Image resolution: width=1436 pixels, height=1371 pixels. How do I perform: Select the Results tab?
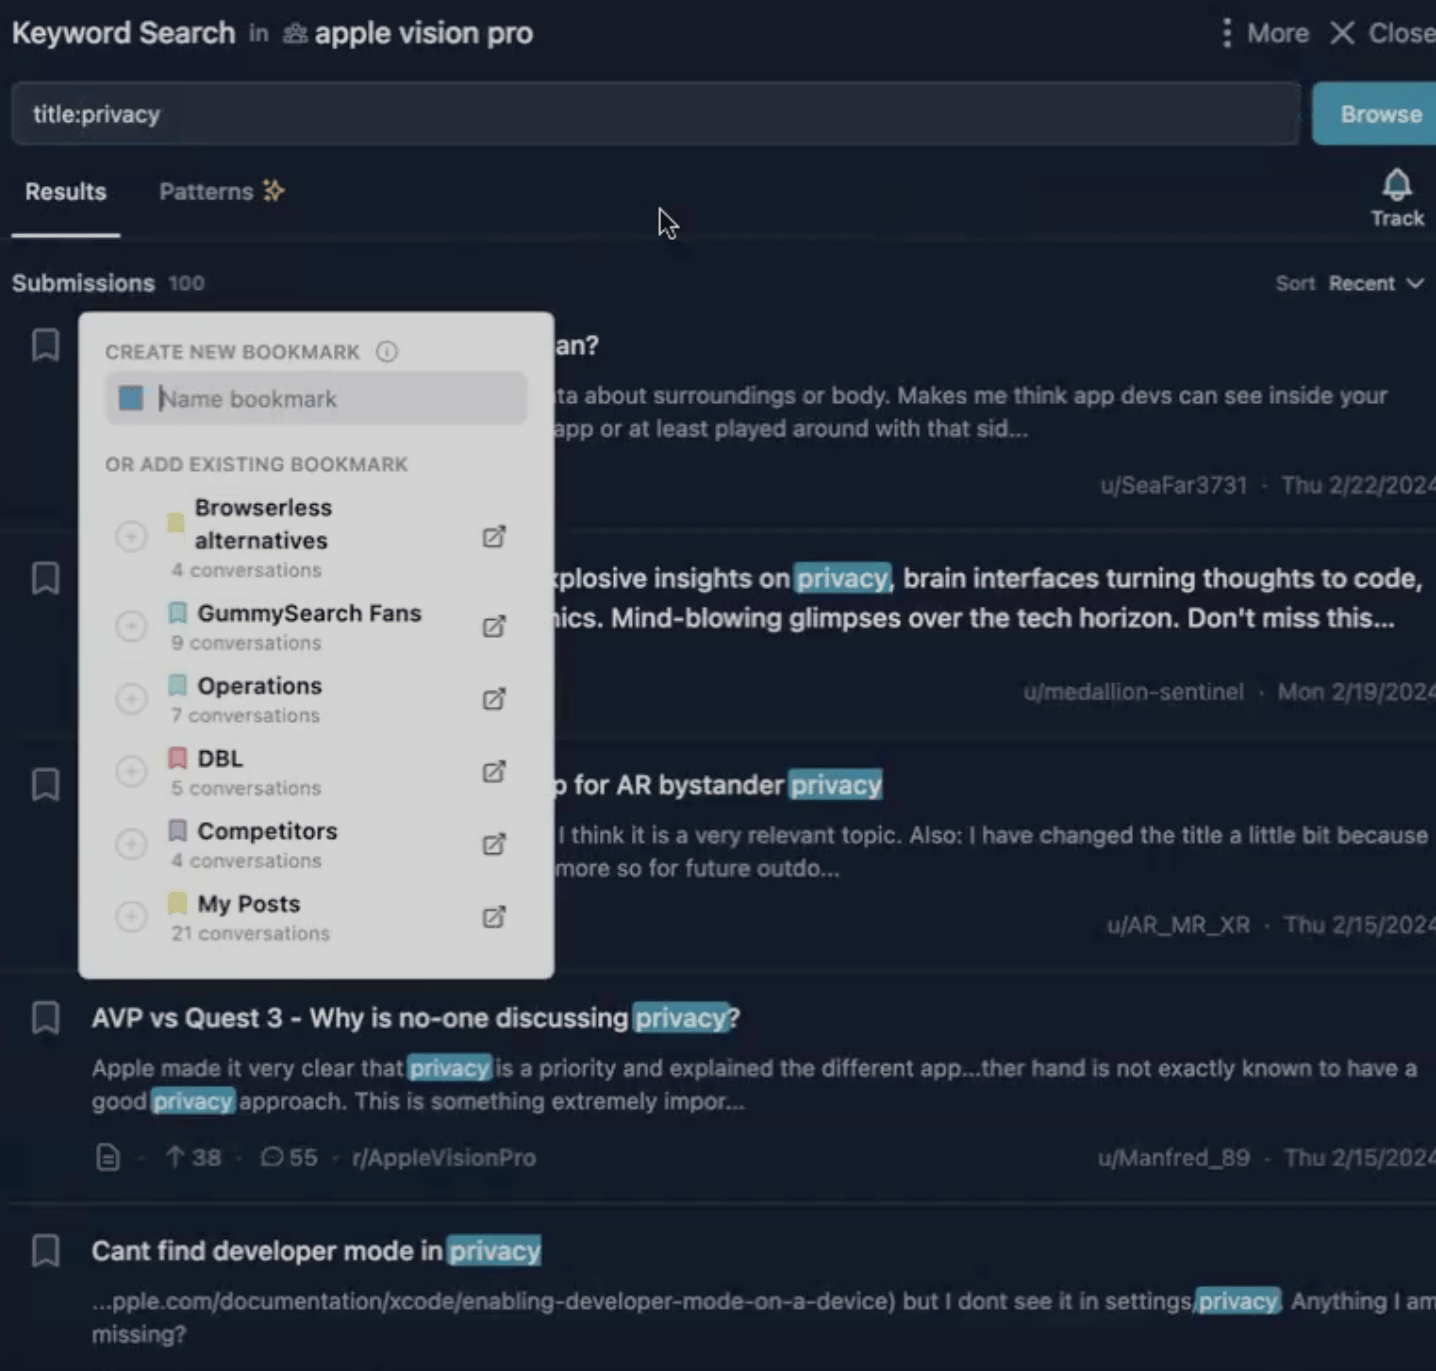click(66, 192)
